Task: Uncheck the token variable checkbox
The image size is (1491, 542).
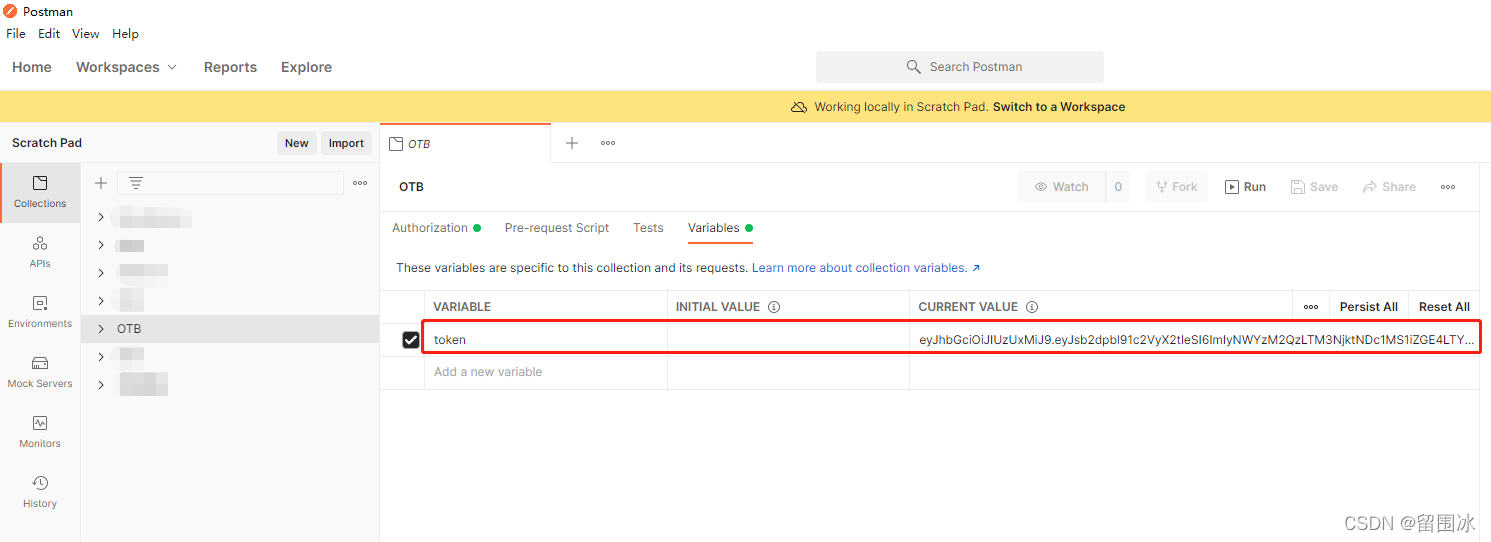Action: pyautogui.click(x=411, y=340)
